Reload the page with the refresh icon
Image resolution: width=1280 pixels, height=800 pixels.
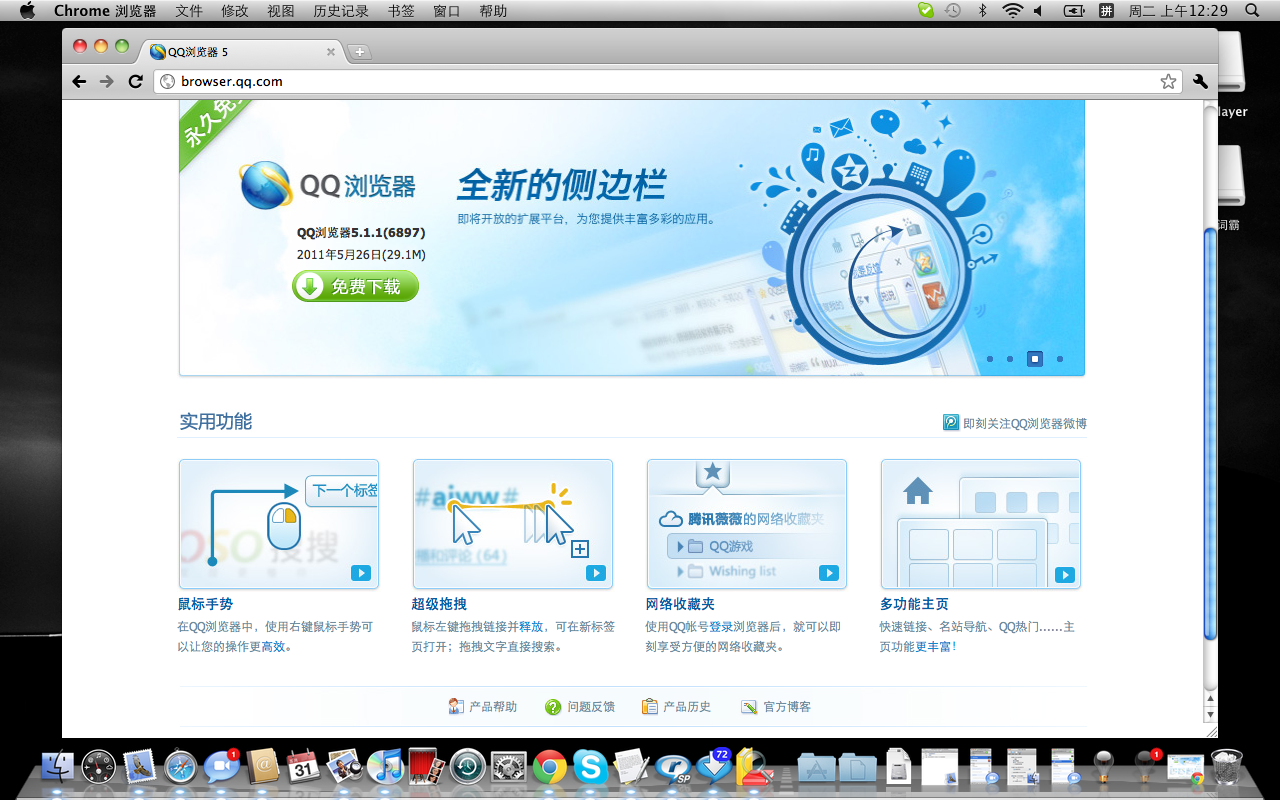tap(135, 82)
